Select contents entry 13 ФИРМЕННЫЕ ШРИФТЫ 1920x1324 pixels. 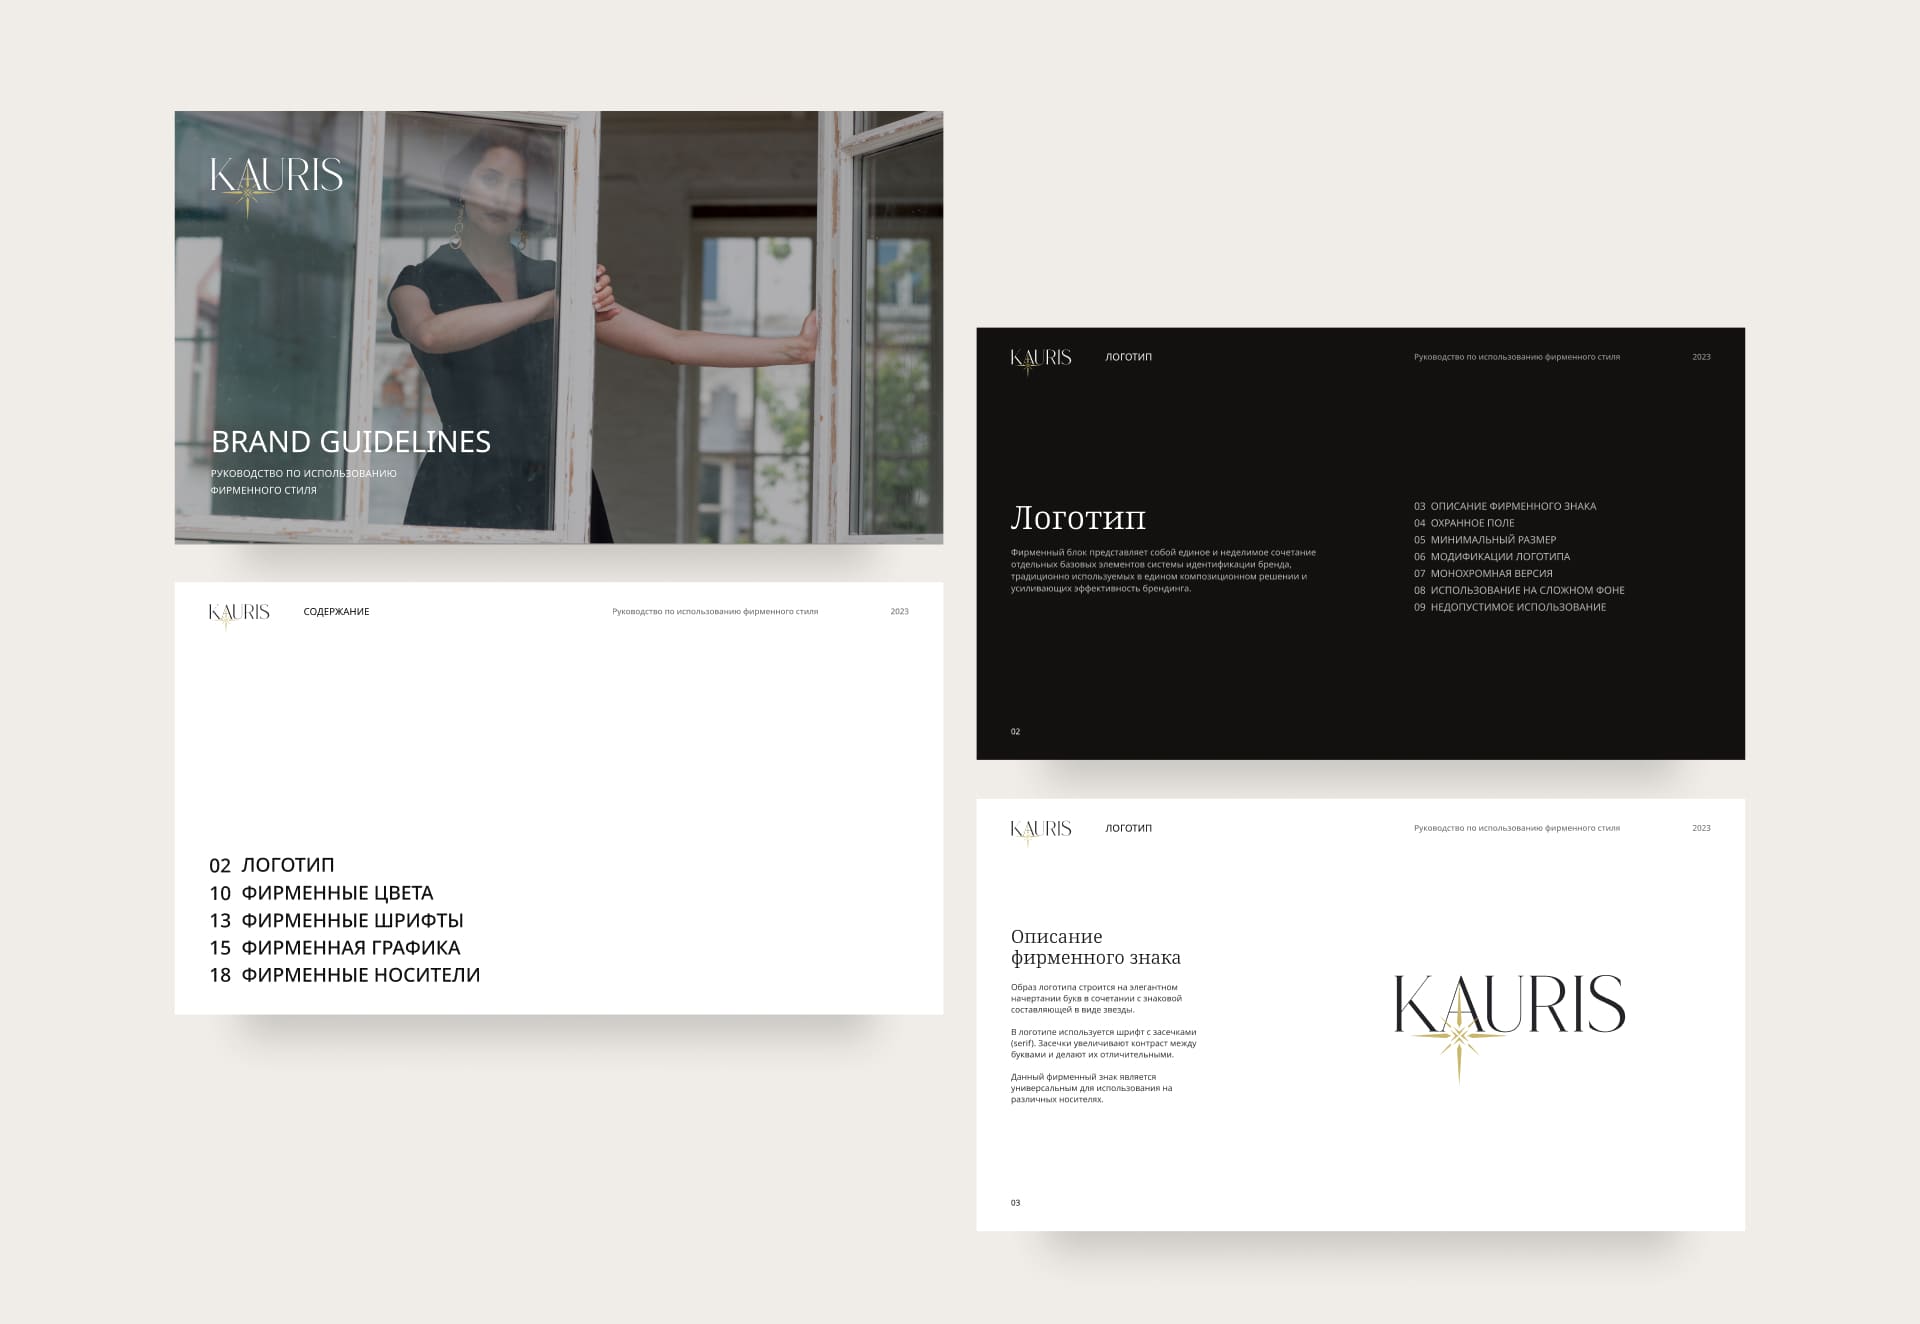(x=336, y=920)
